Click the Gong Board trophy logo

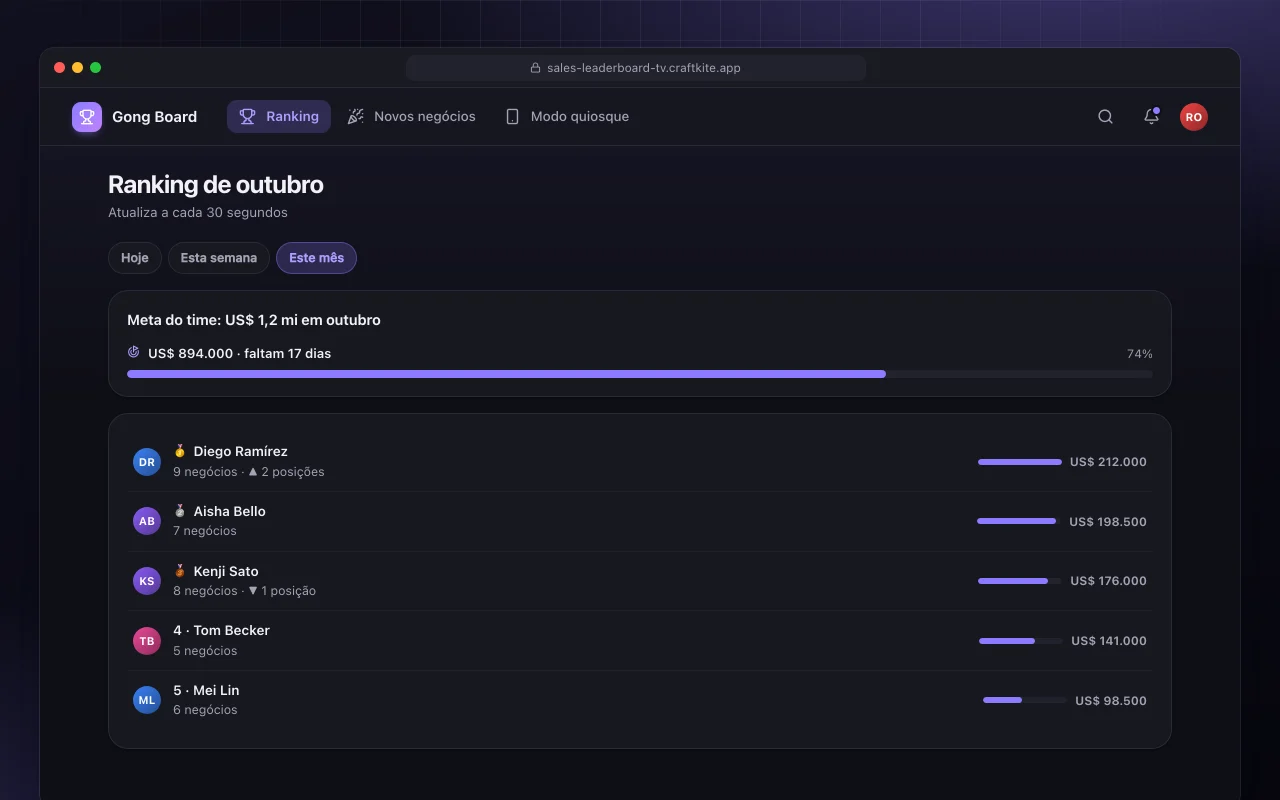point(87,117)
